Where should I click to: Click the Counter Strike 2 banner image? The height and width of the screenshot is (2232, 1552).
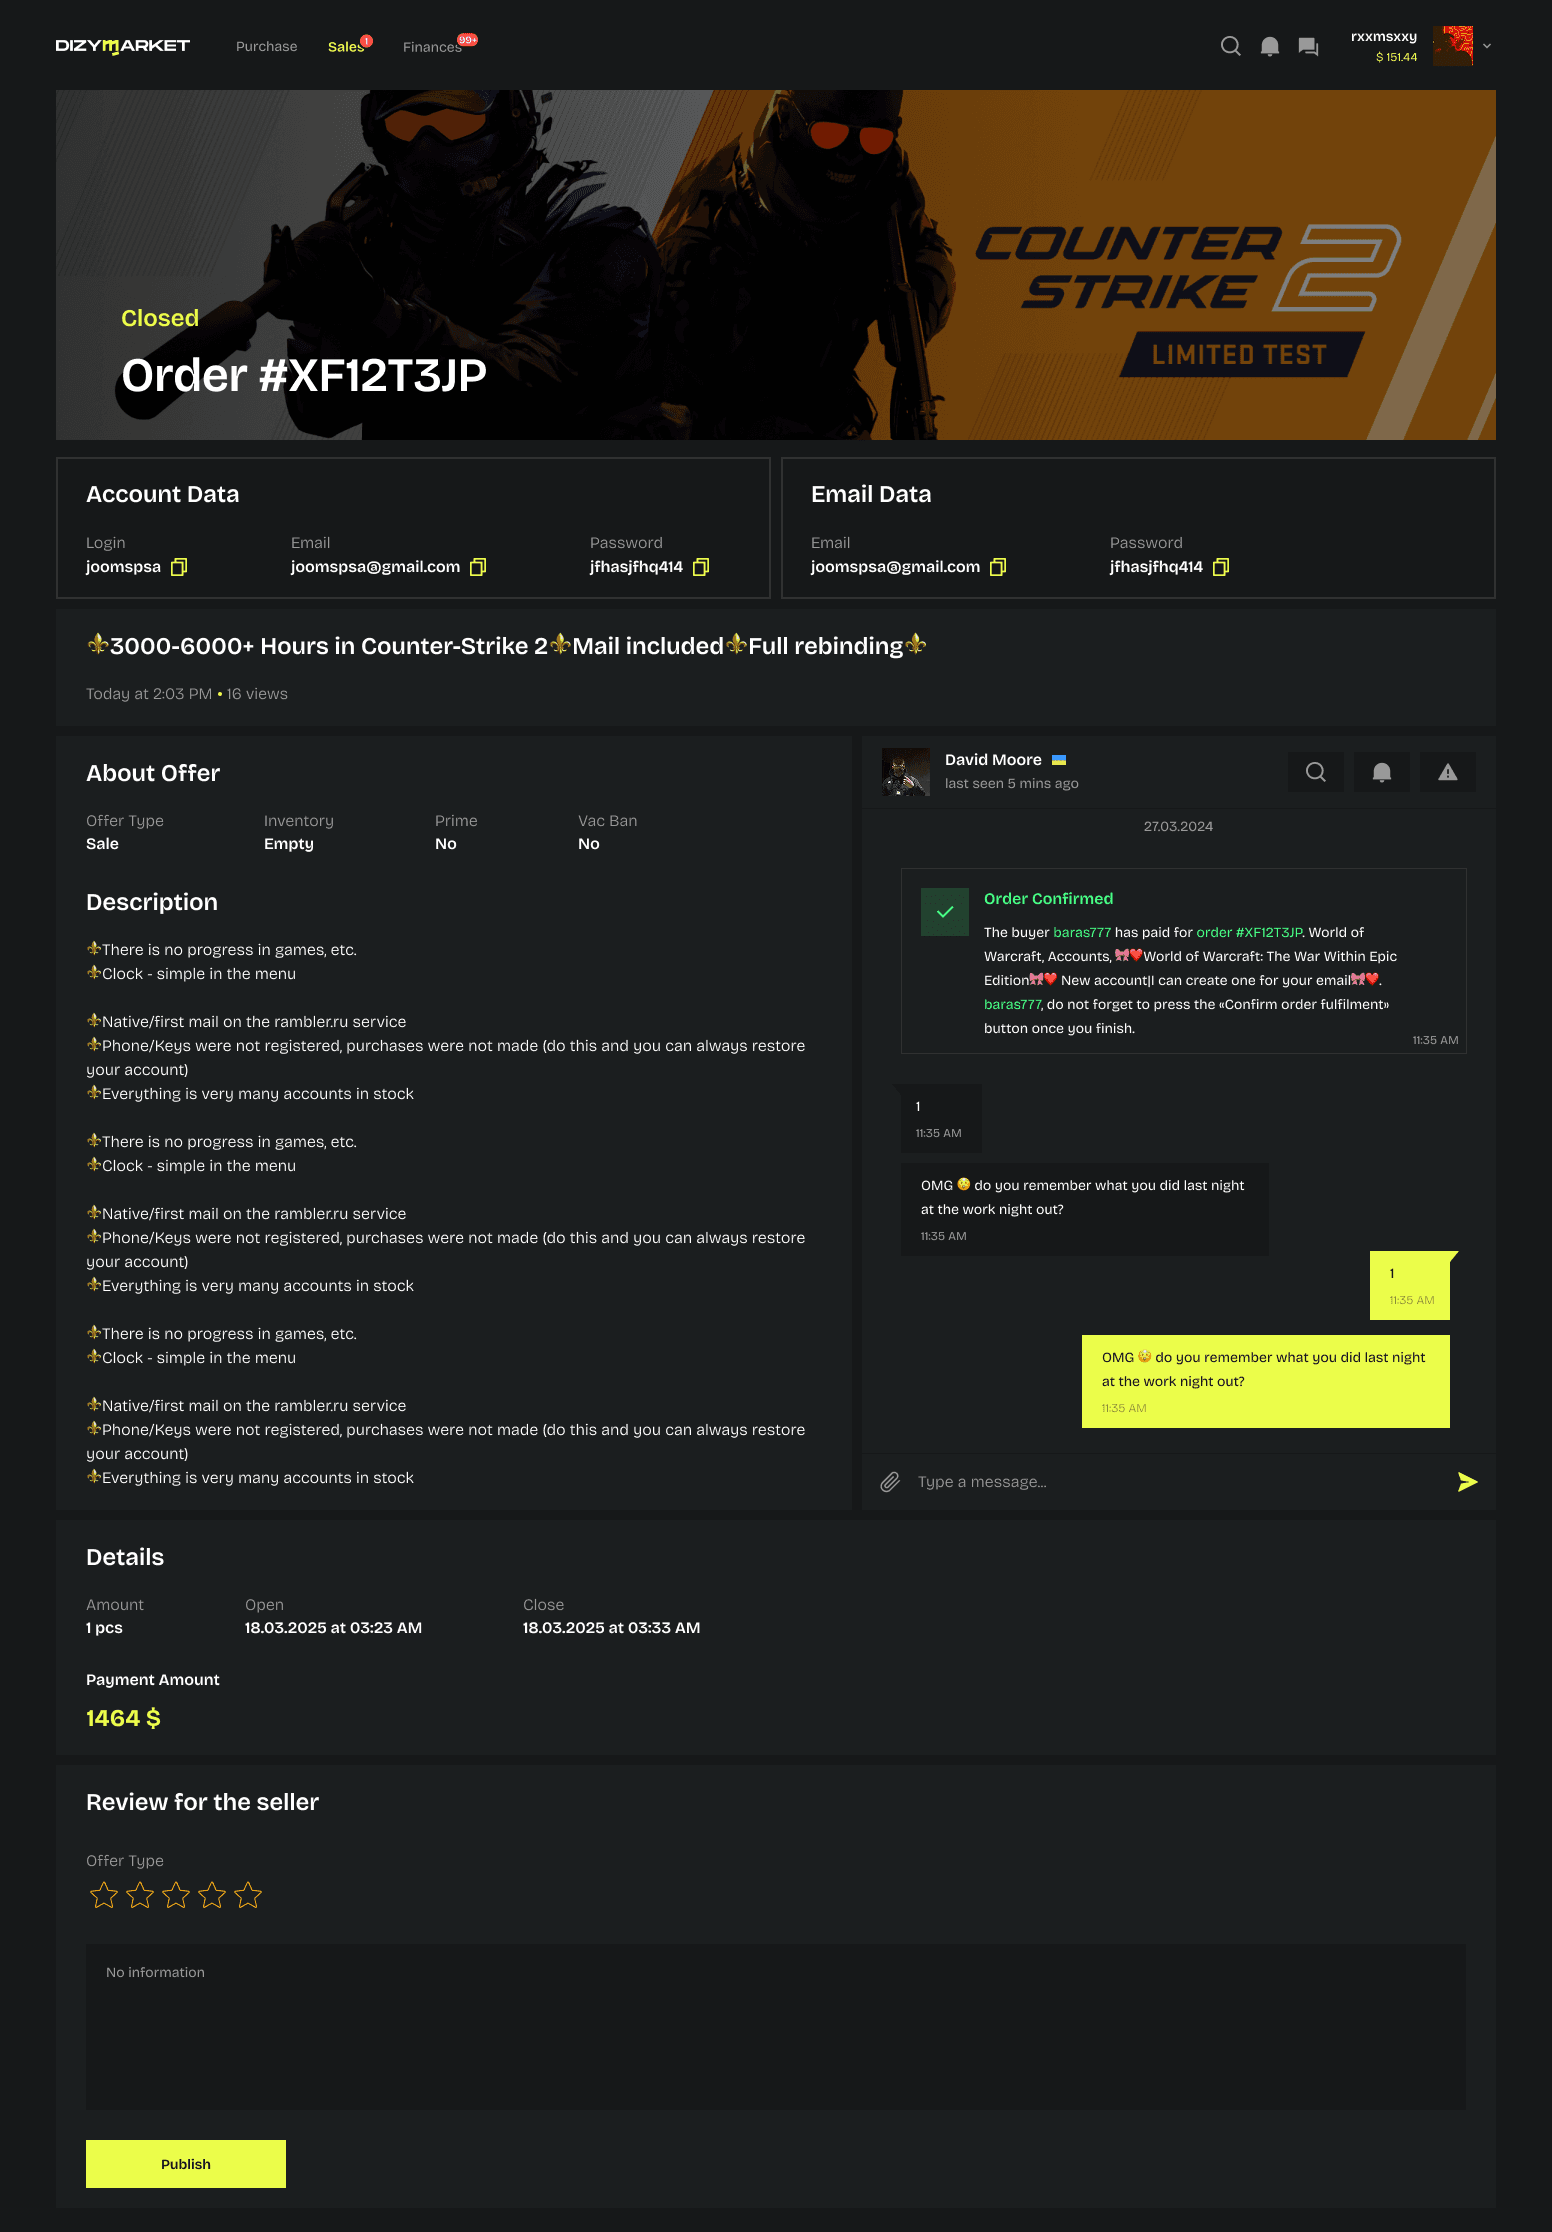point(776,265)
